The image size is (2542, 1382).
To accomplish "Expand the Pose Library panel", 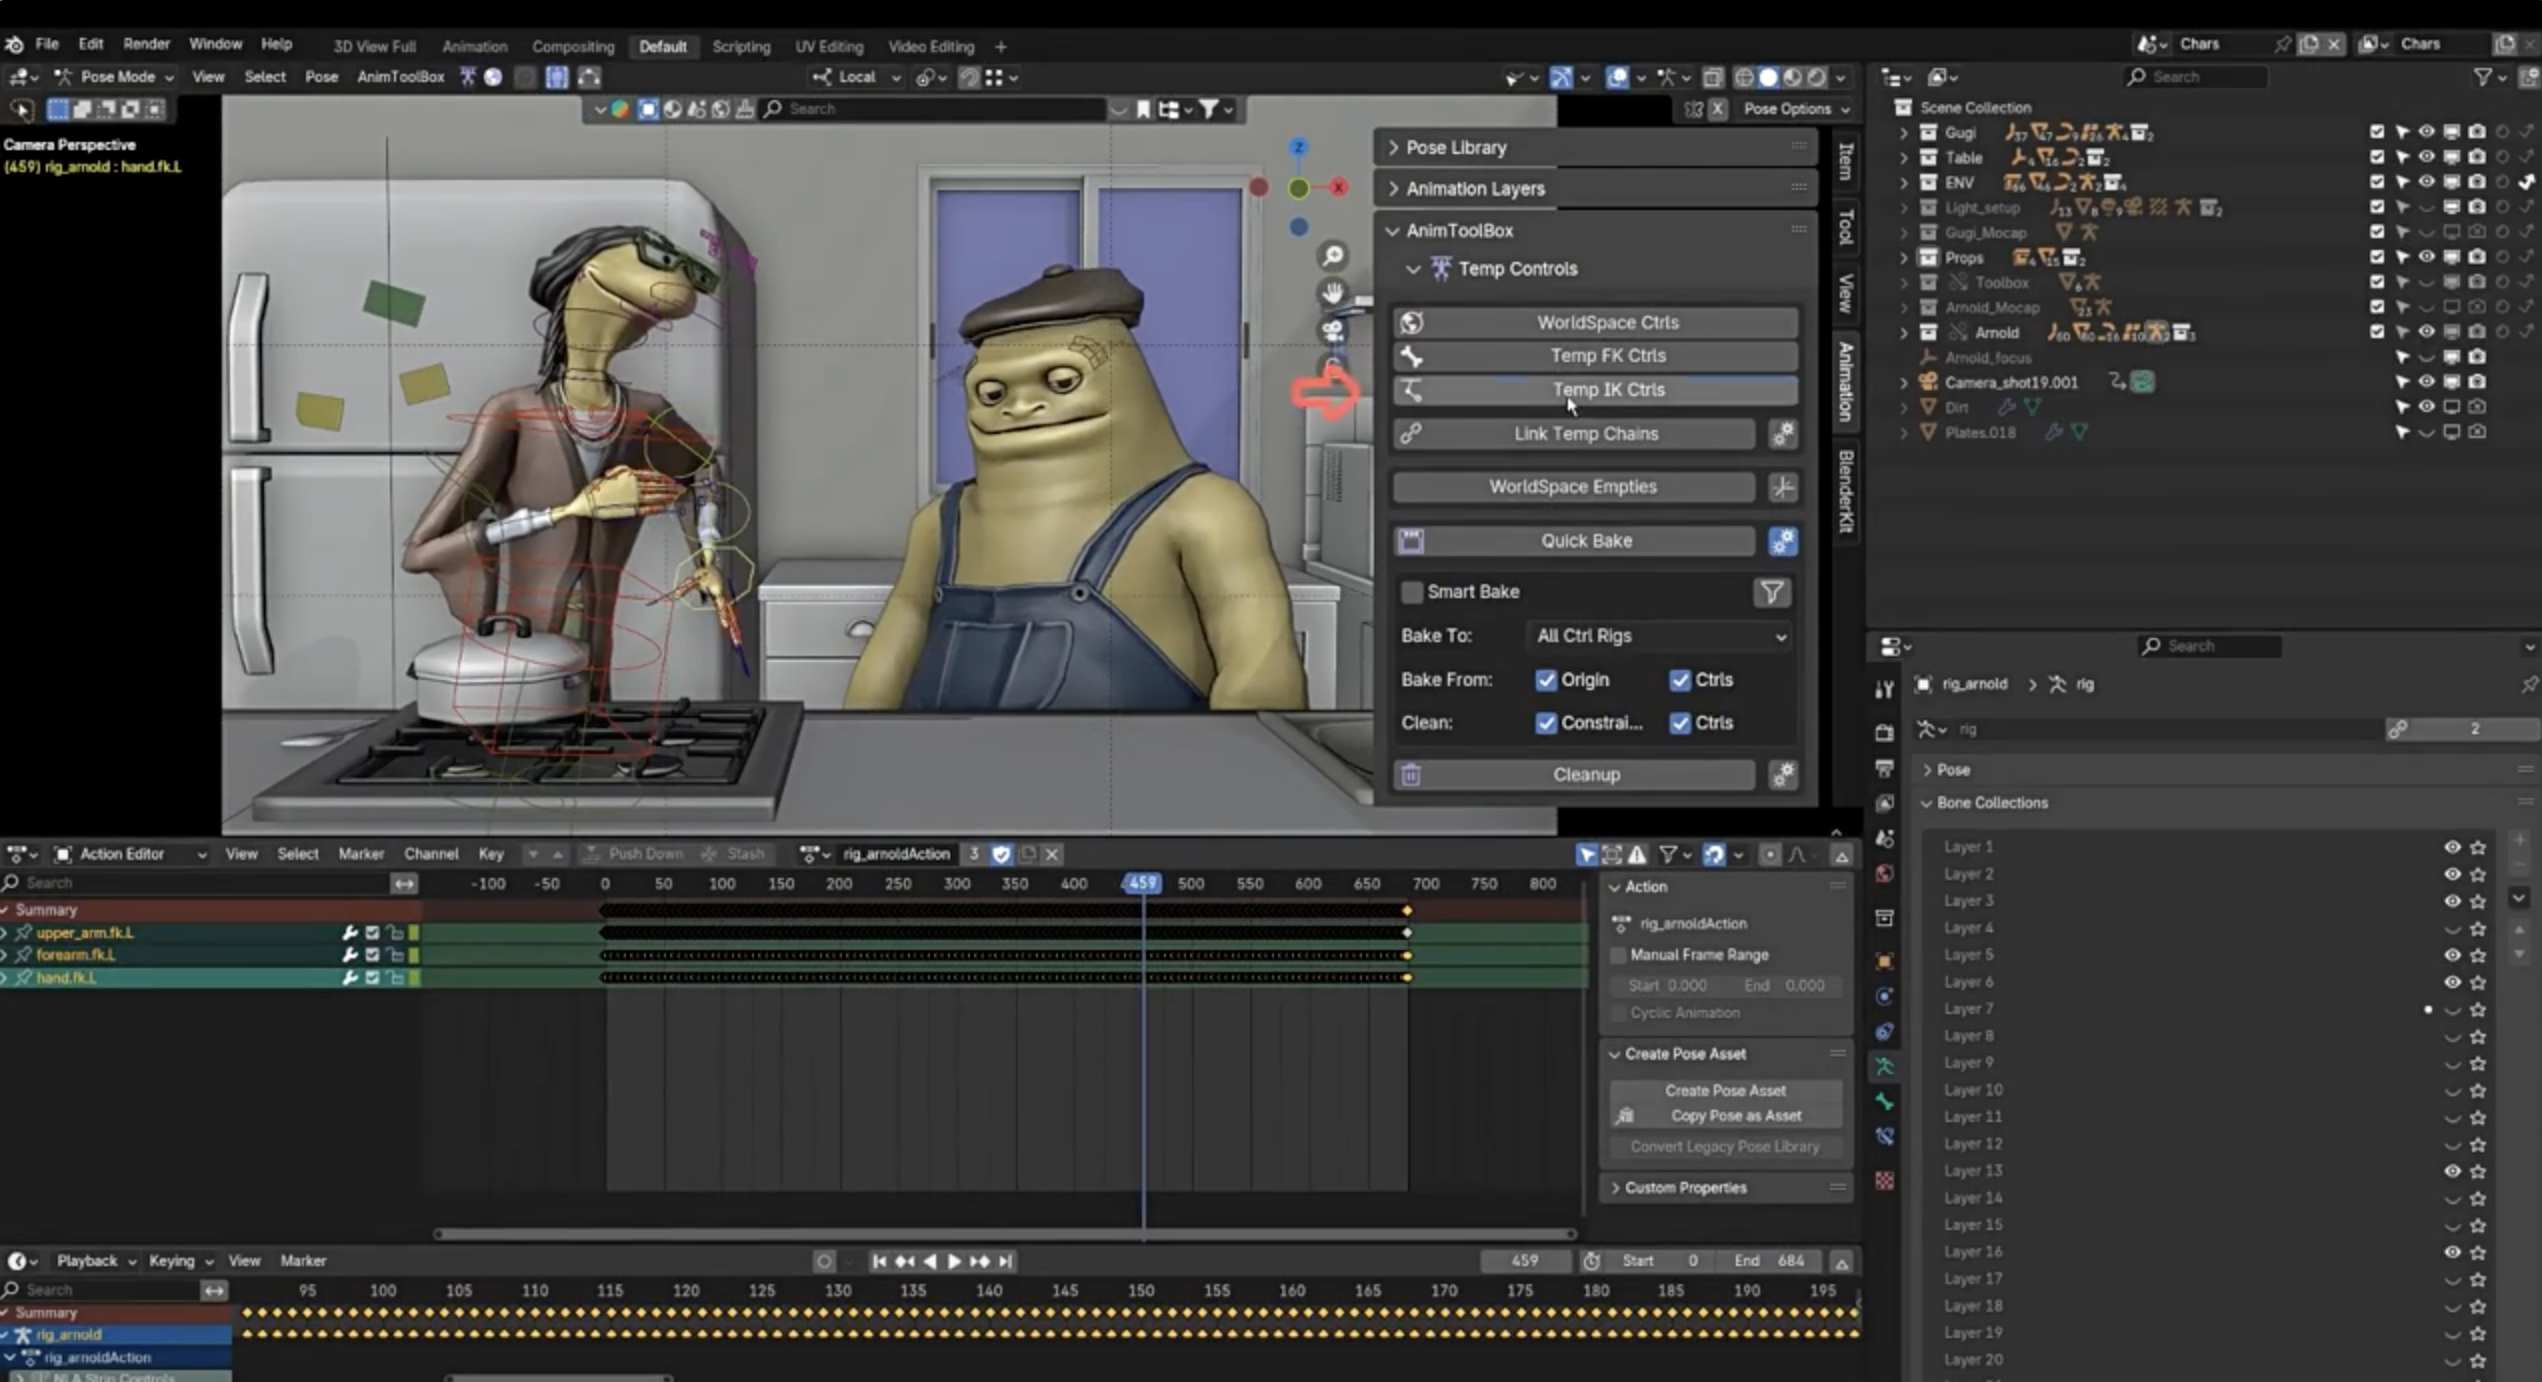I will [1455, 147].
